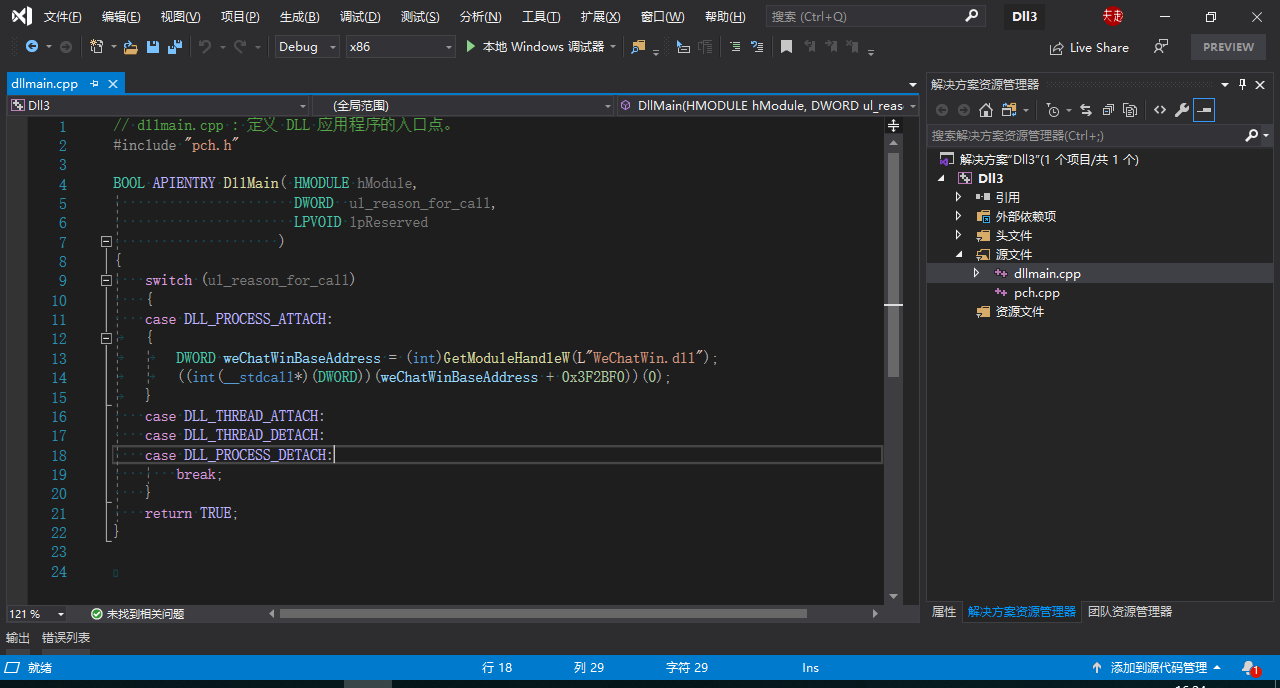
Task: Open the 调试(D) menu
Action: [x=360, y=17]
